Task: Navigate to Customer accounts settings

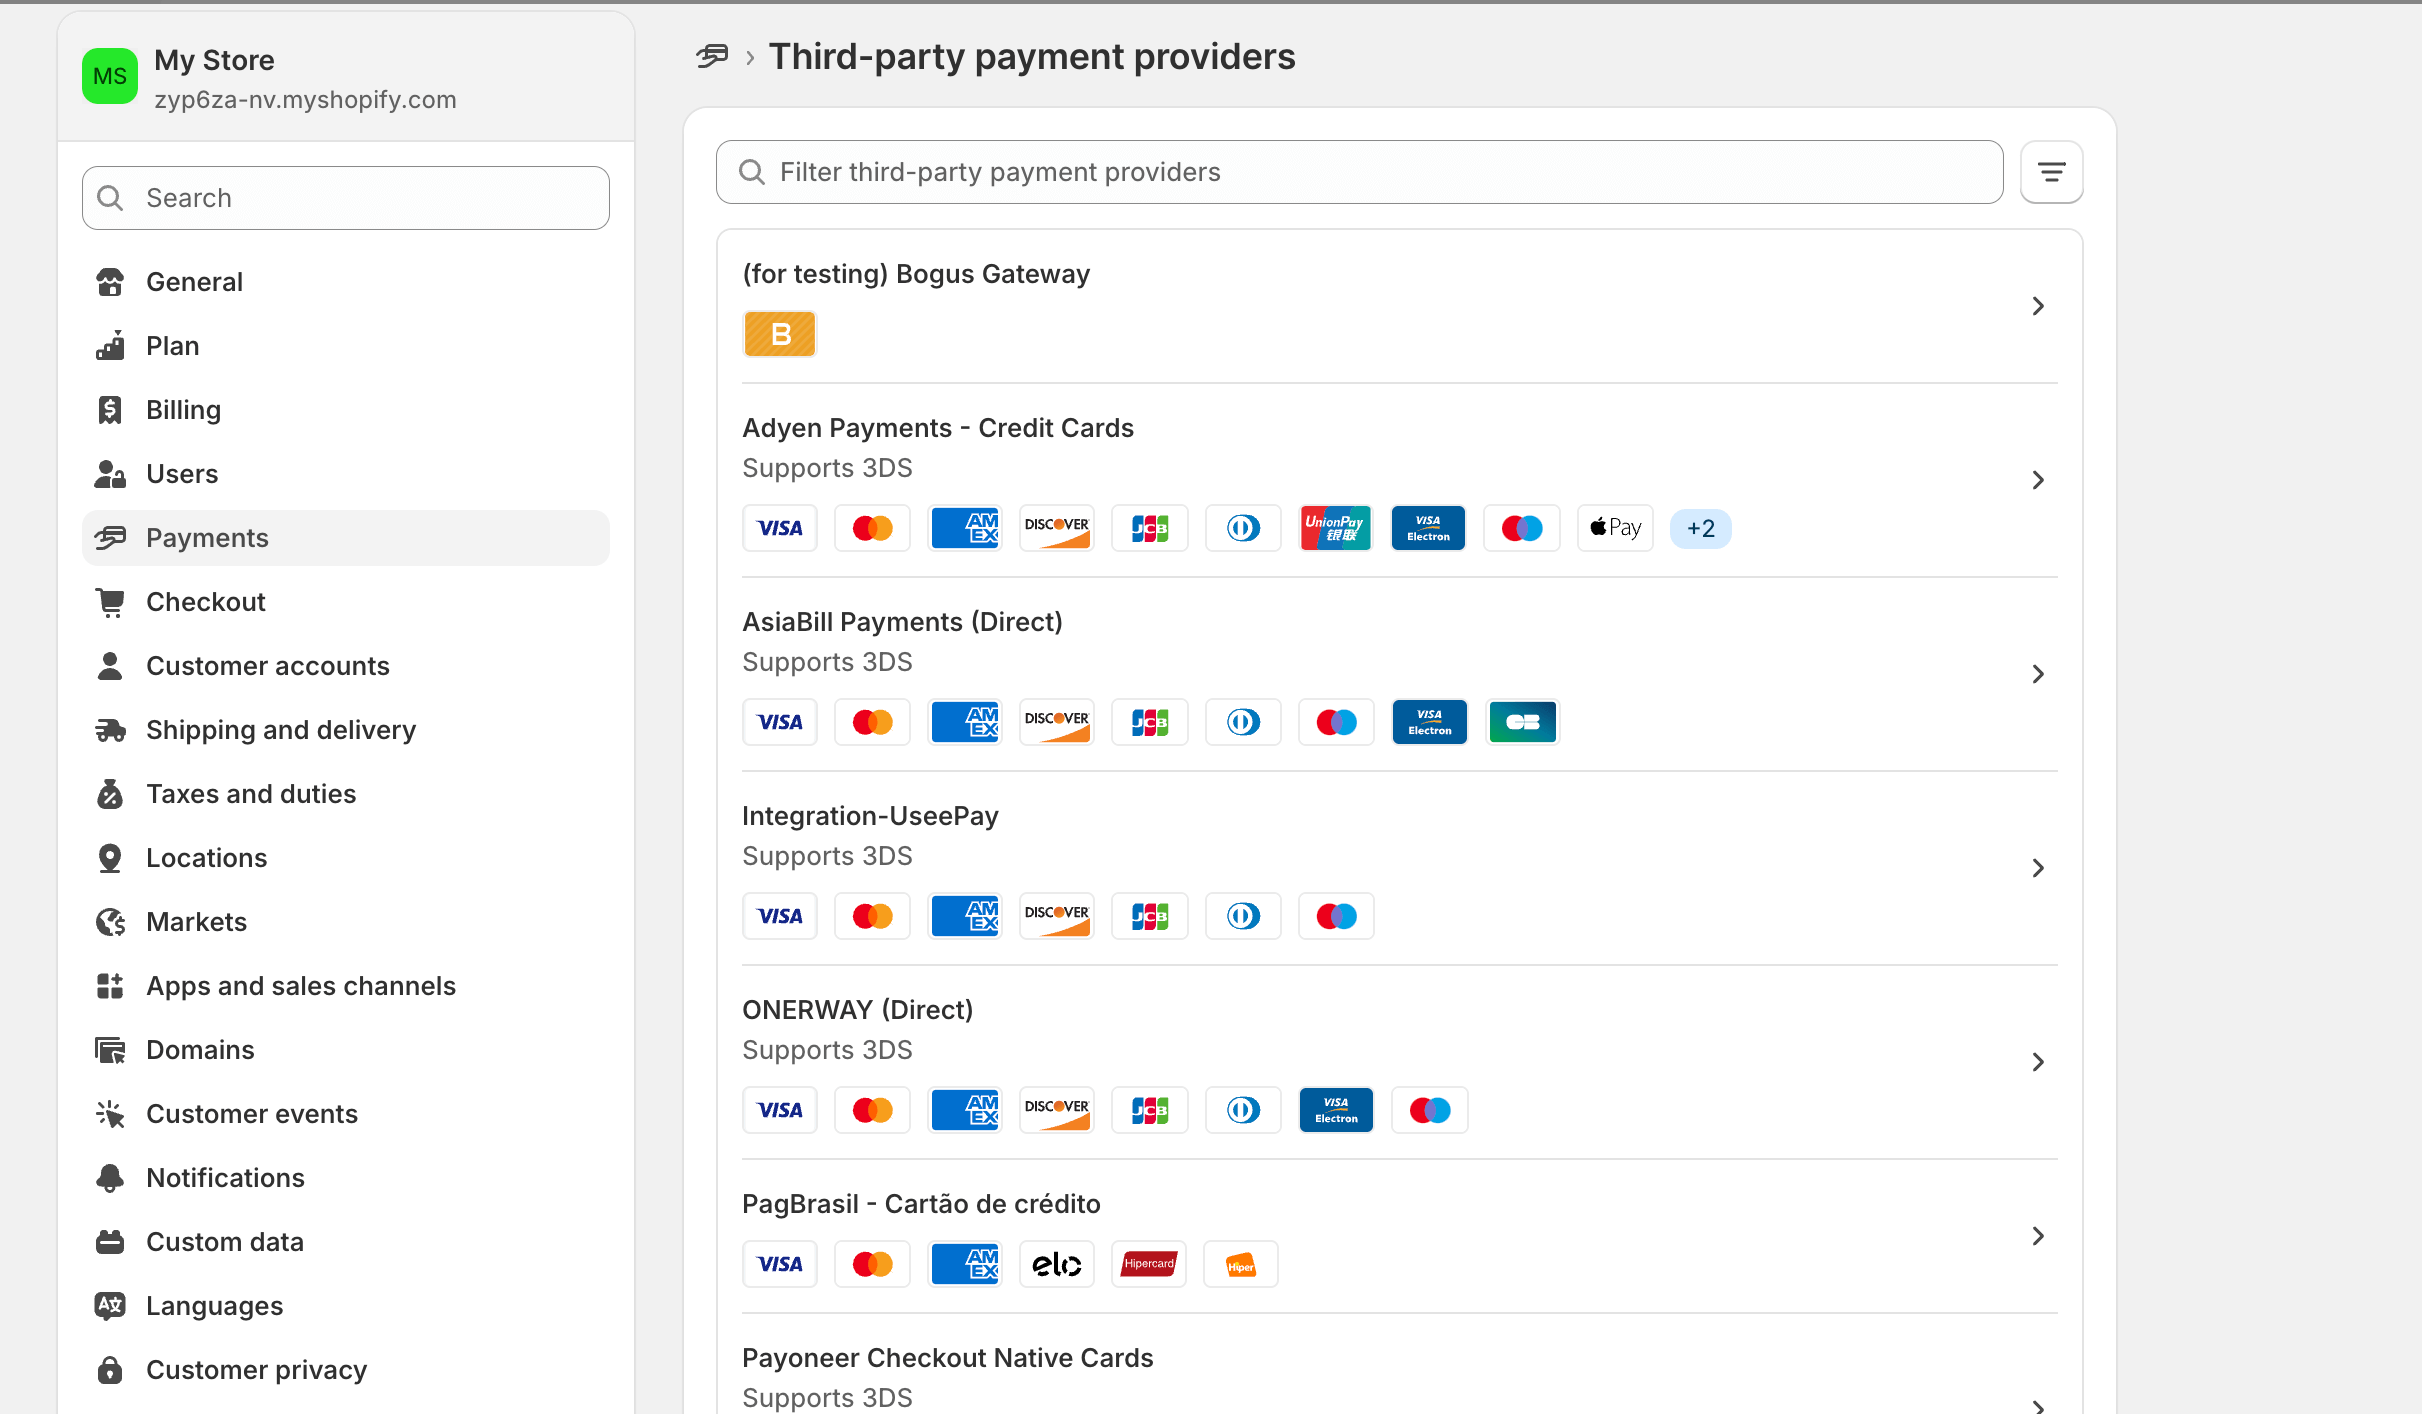Action: pyautogui.click(x=346, y=666)
